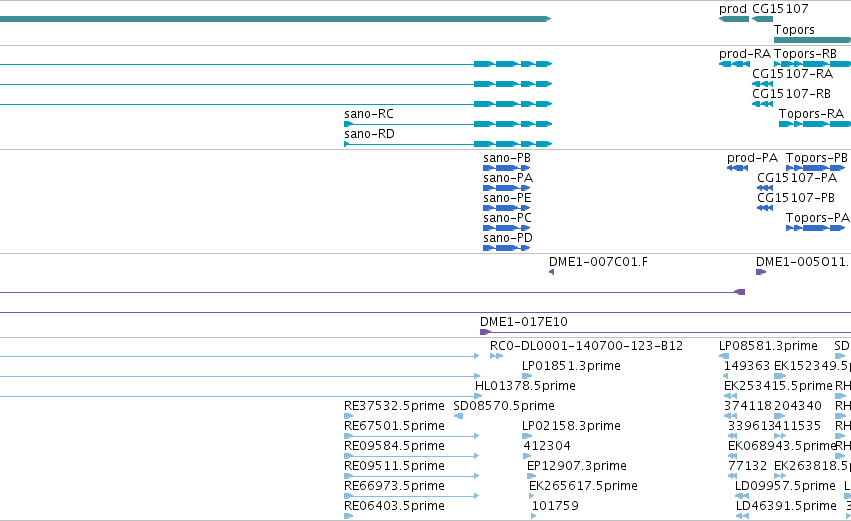Select the 101759 EST label
The width and height of the screenshot is (851, 521).
555,506
